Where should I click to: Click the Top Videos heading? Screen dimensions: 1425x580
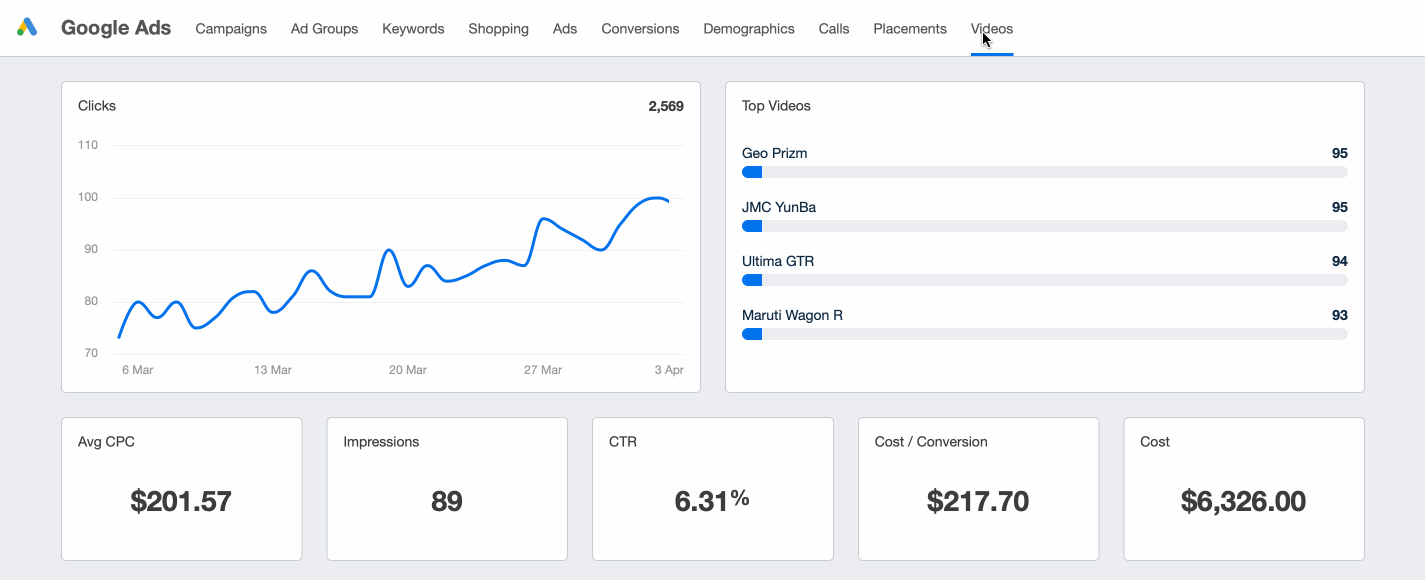click(776, 106)
